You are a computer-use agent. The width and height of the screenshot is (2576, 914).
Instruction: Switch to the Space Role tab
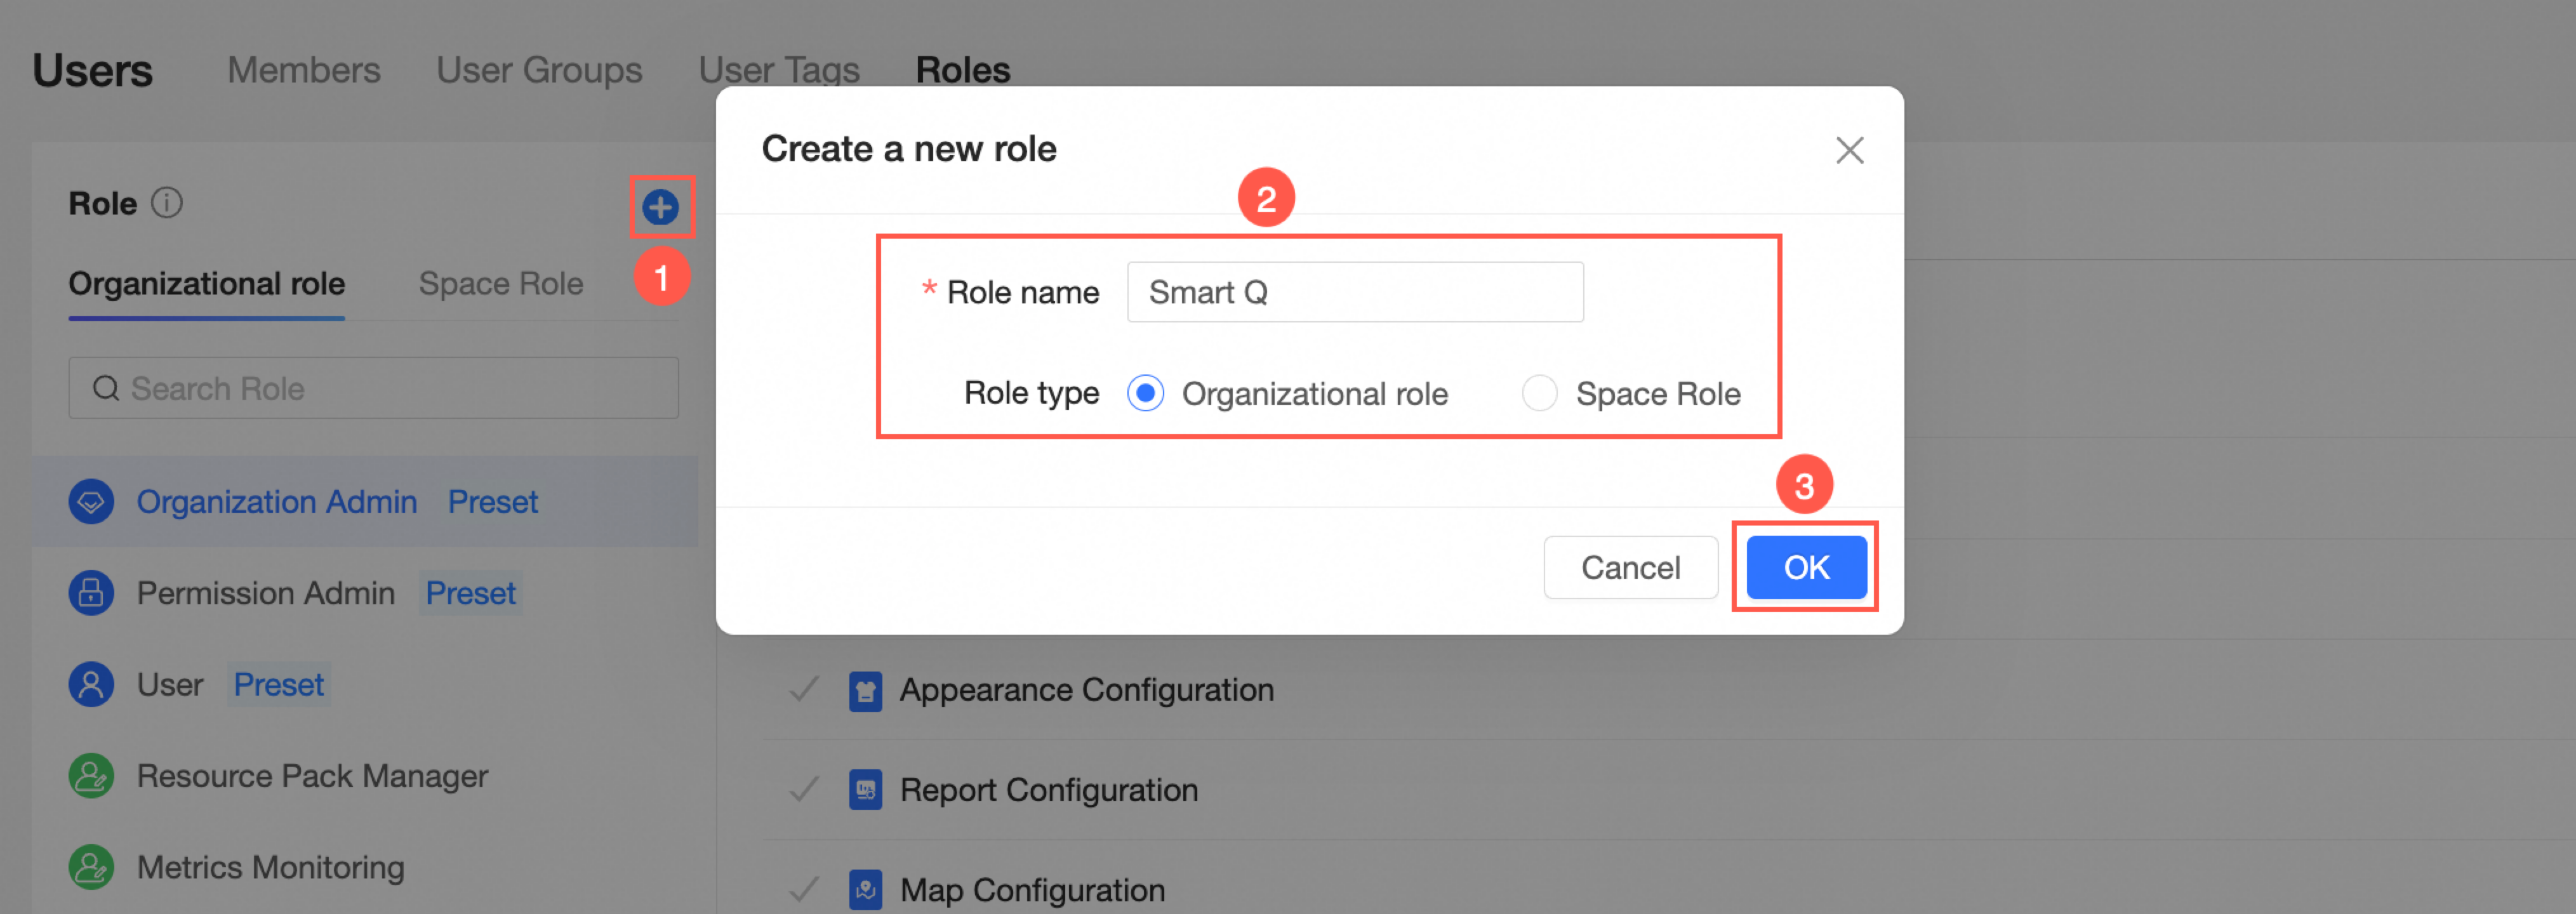pos(500,284)
